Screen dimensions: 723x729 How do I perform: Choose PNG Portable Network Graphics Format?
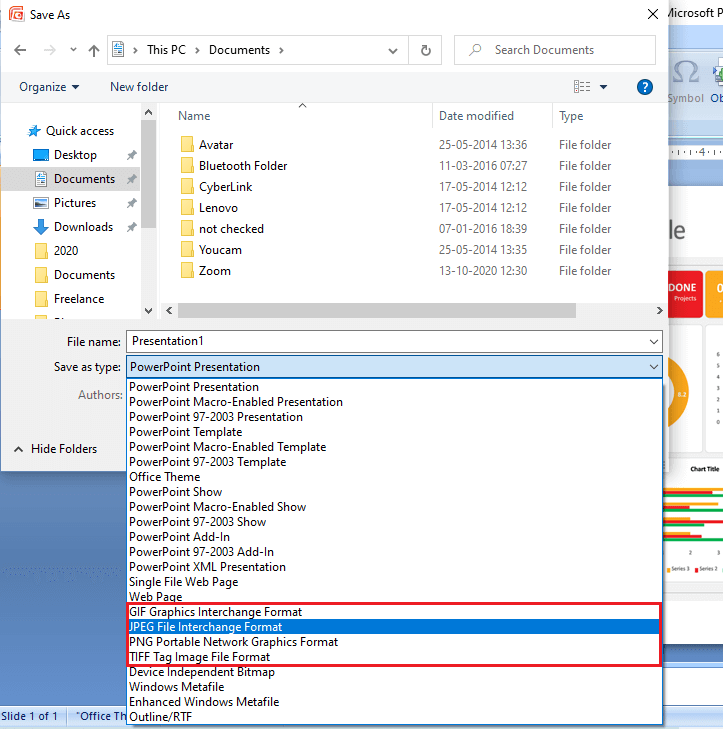[394, 642]
